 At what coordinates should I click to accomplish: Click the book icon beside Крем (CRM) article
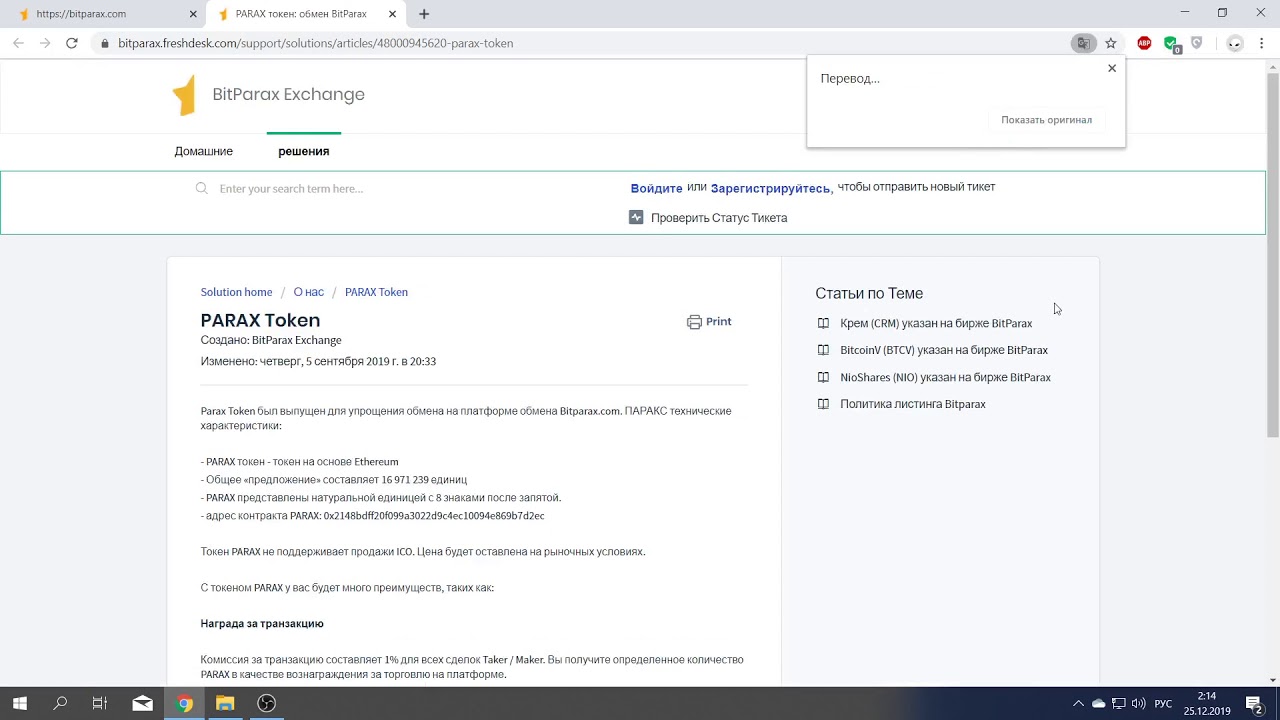tap(823, 323)
